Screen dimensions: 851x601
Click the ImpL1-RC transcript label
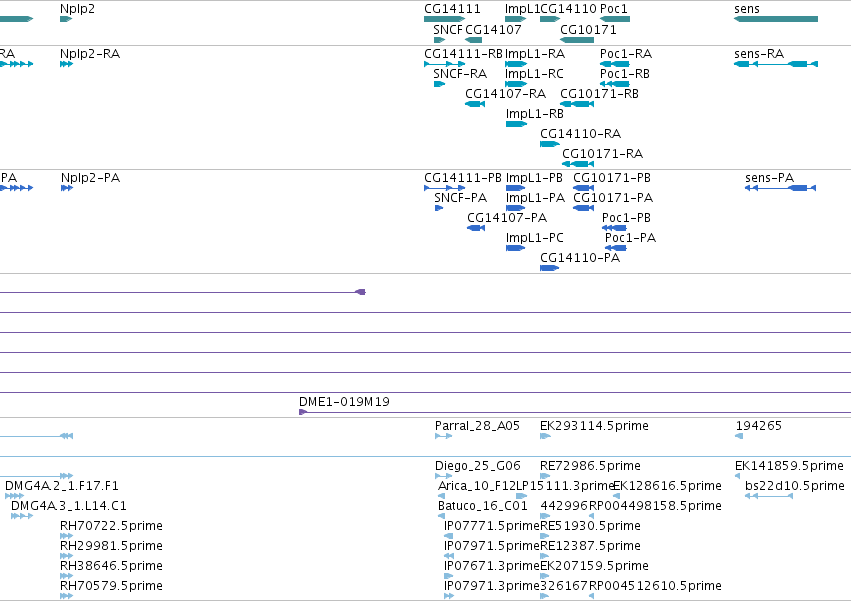(535, 74)
